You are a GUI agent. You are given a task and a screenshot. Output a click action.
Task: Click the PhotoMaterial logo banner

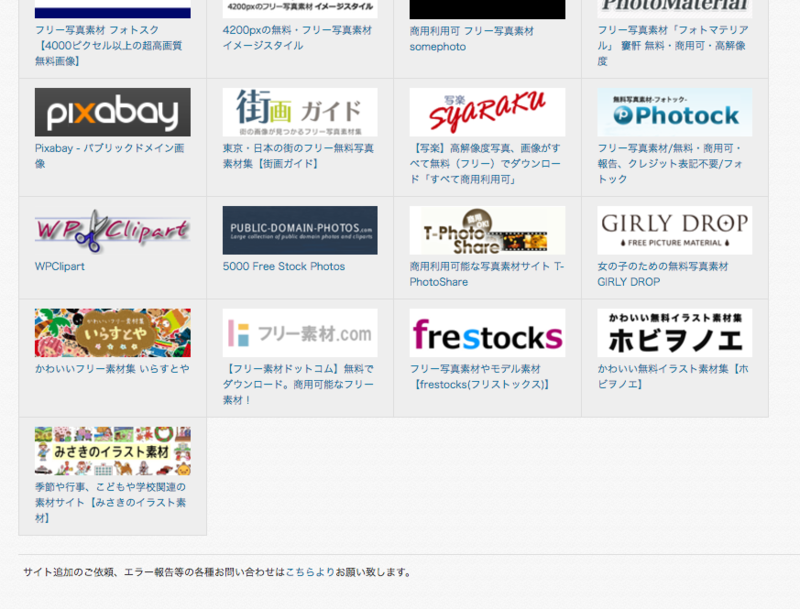pyautogui.click(x=674, y=9)
